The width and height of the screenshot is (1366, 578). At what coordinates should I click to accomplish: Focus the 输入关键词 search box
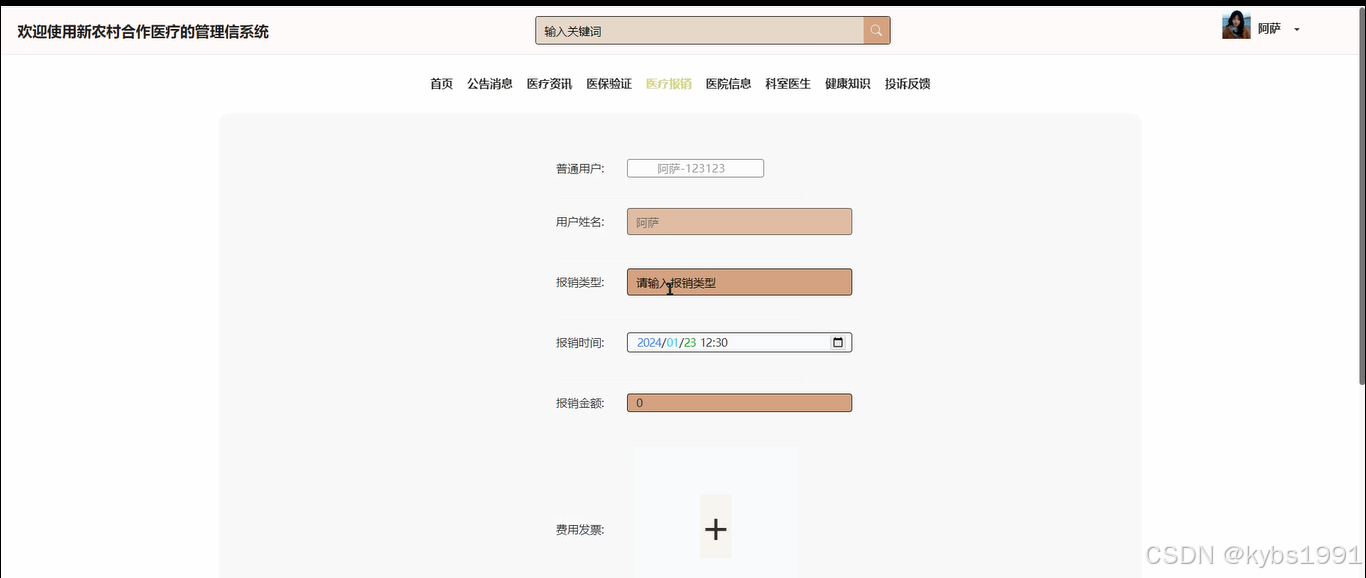pyautogui.click(x=699, y=31)
